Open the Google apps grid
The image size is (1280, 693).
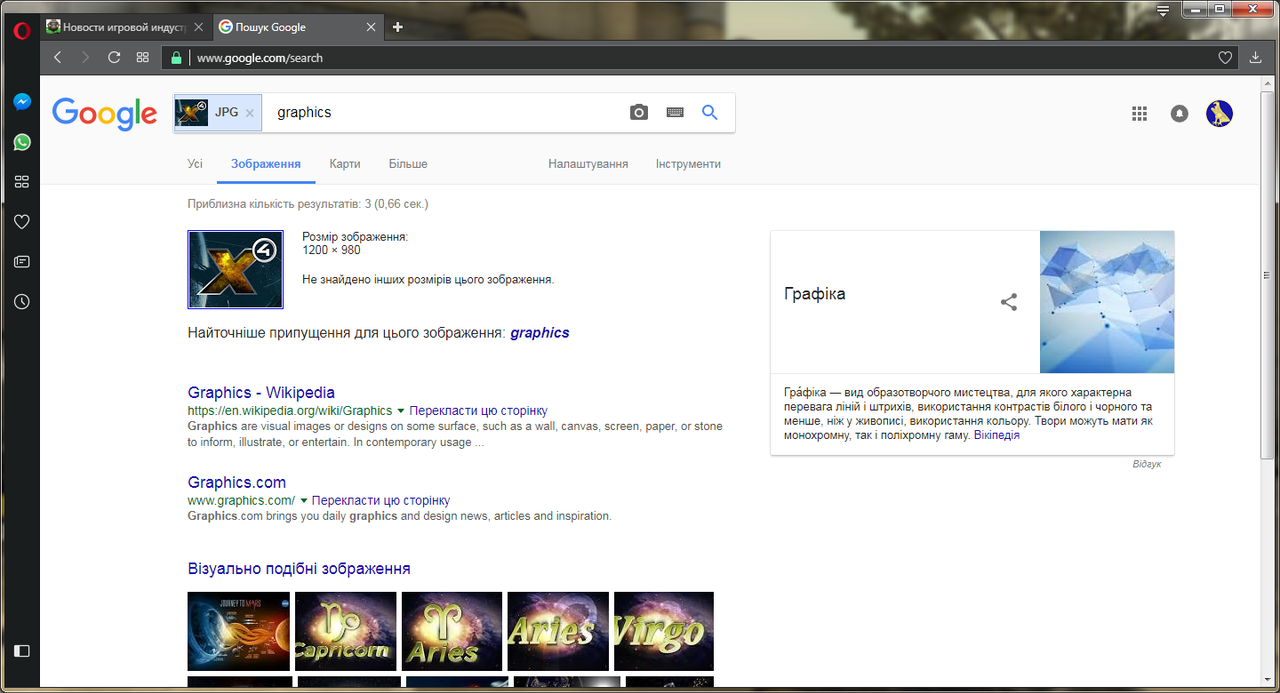point(1139,114)
